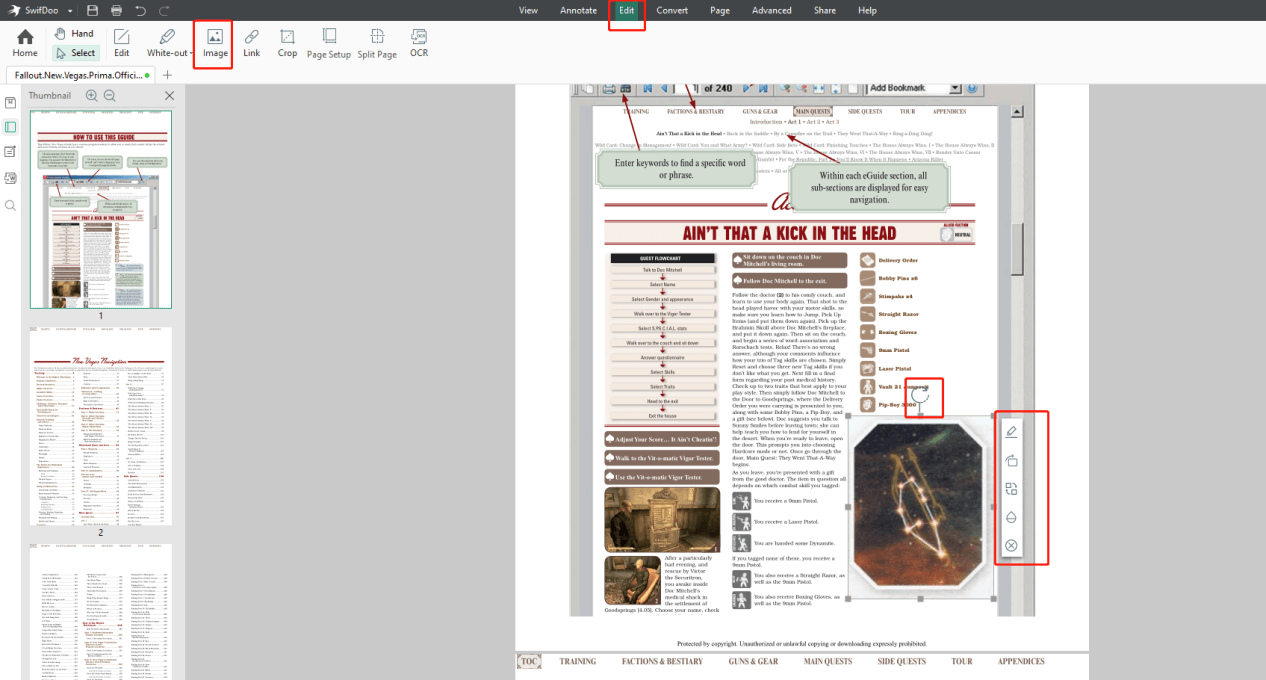Delete the selected image via the X icon

(1011, 545)
